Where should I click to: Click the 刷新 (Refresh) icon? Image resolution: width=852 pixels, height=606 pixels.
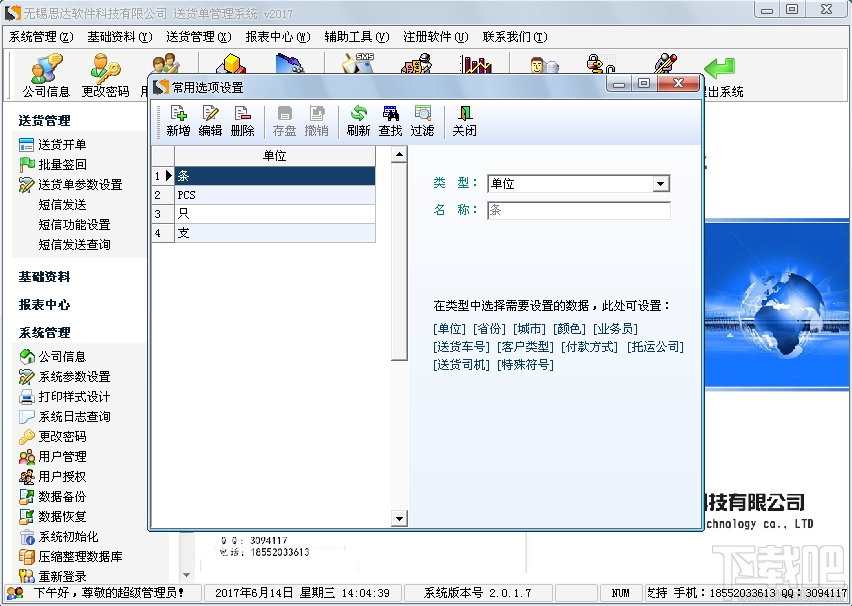pyautogui.click(x=357, y=121)
